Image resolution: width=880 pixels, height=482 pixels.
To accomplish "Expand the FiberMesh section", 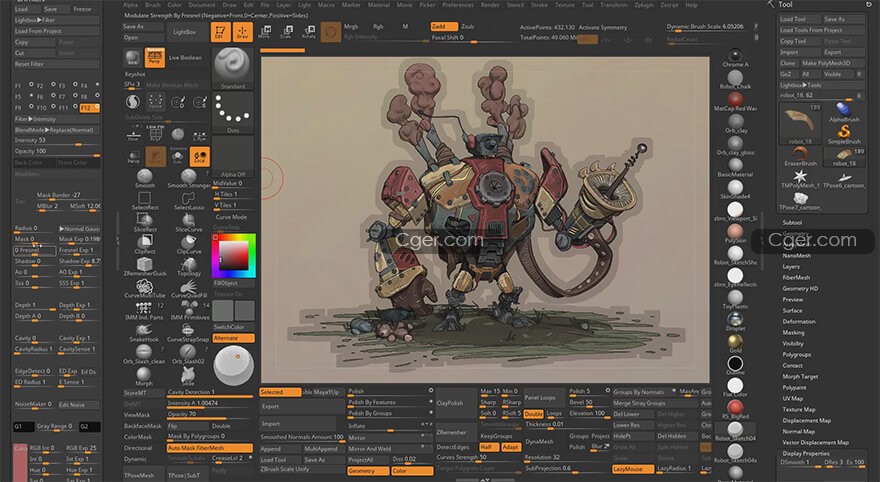I will click(x=796, y=278).
